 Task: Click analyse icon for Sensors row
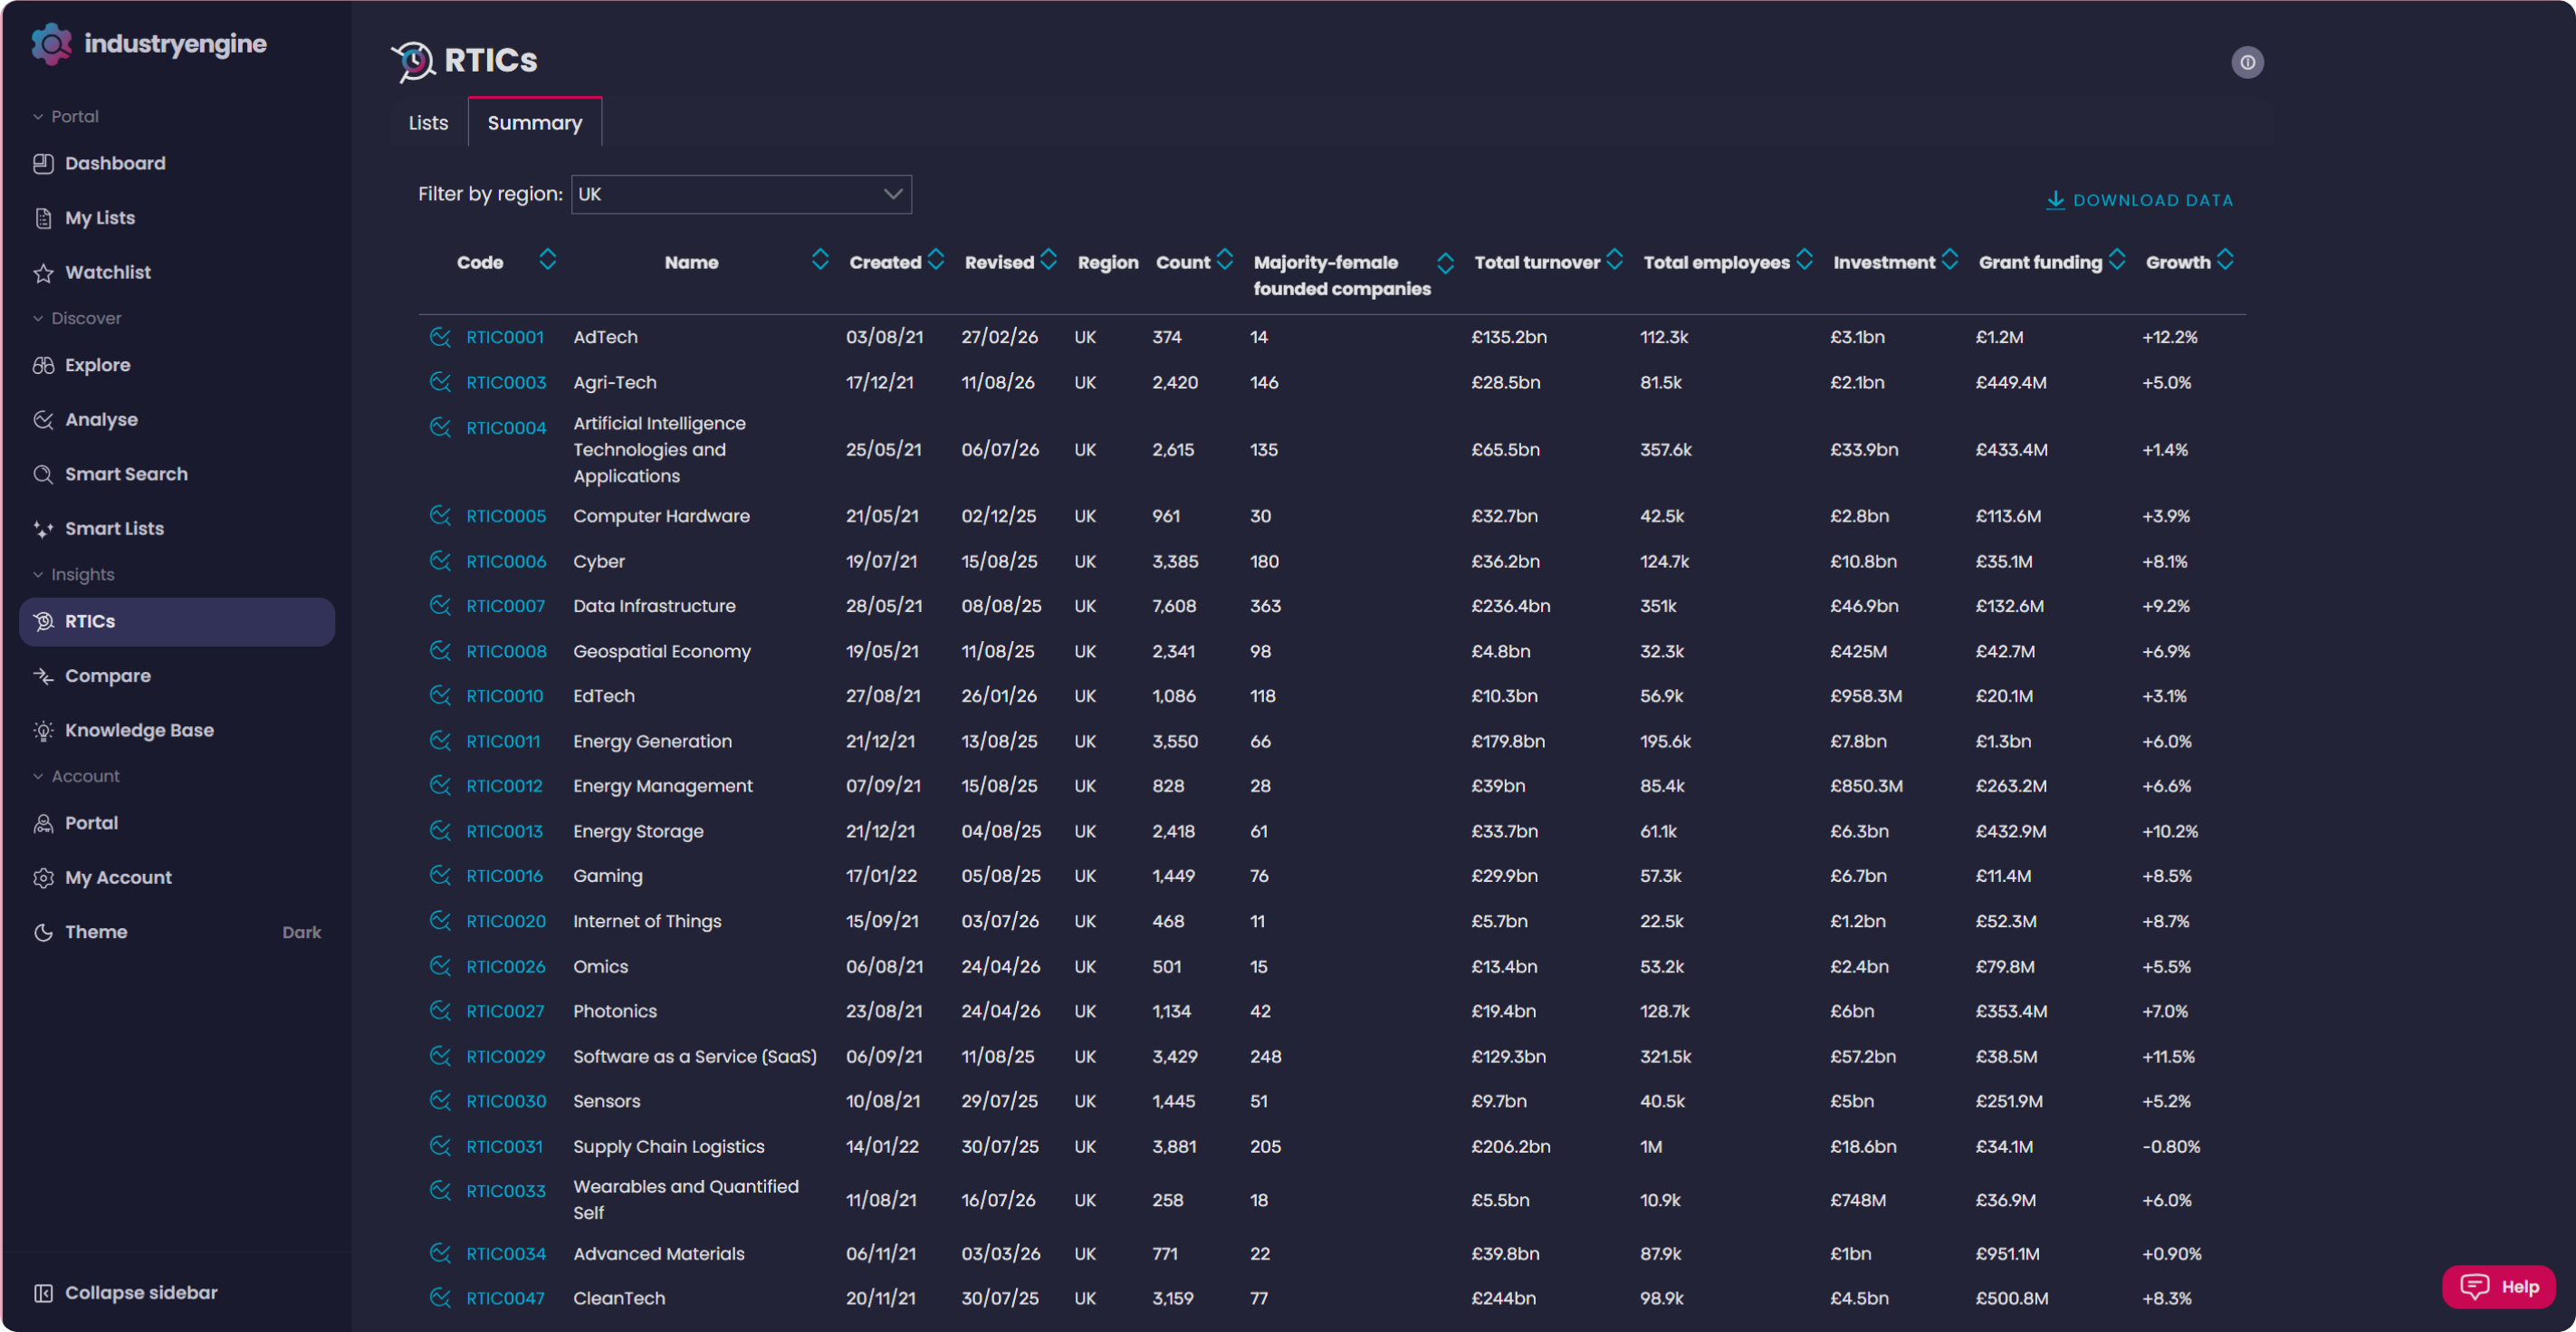click(440, 1101)
